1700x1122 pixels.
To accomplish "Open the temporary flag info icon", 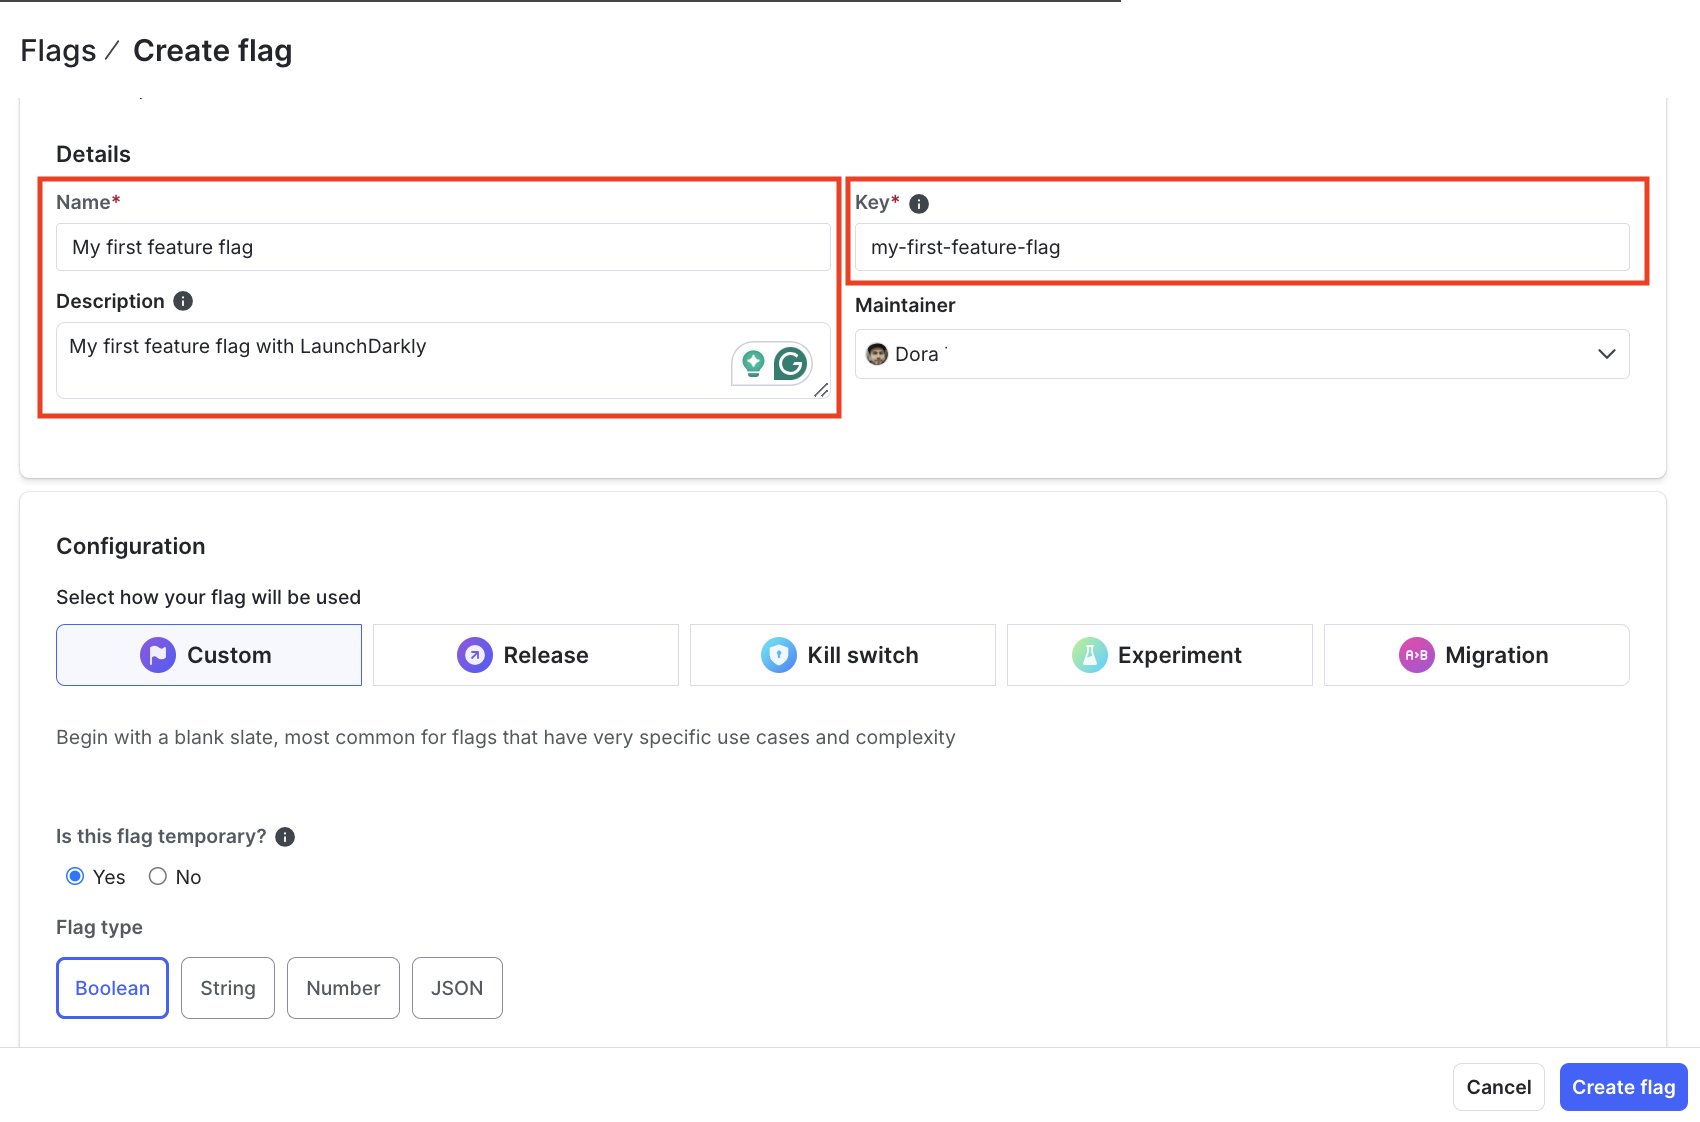I will point(284,836).
